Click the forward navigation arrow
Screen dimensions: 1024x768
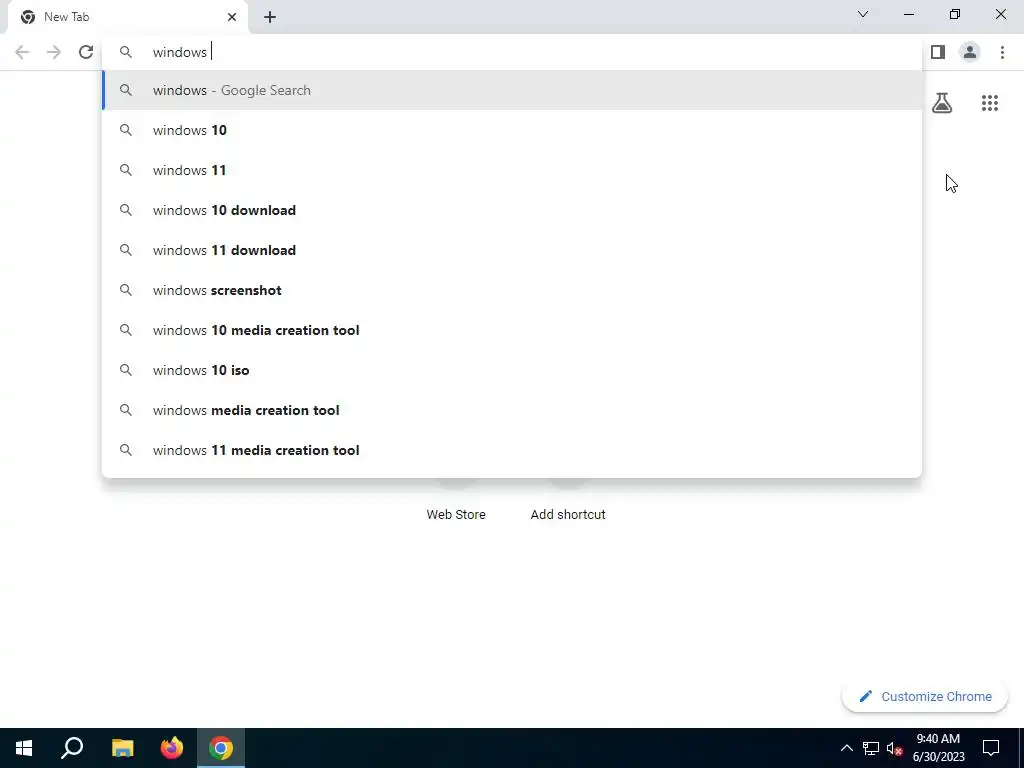pos(54,52)
